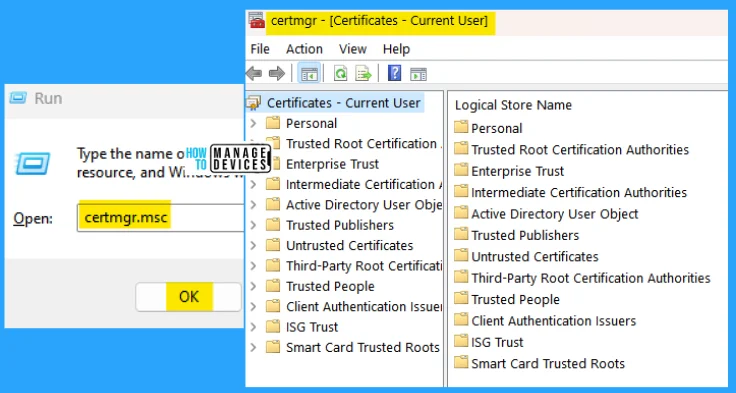Click the Open field containing certmgr.msc
The image size is (736, 393).
pos(161,218)
